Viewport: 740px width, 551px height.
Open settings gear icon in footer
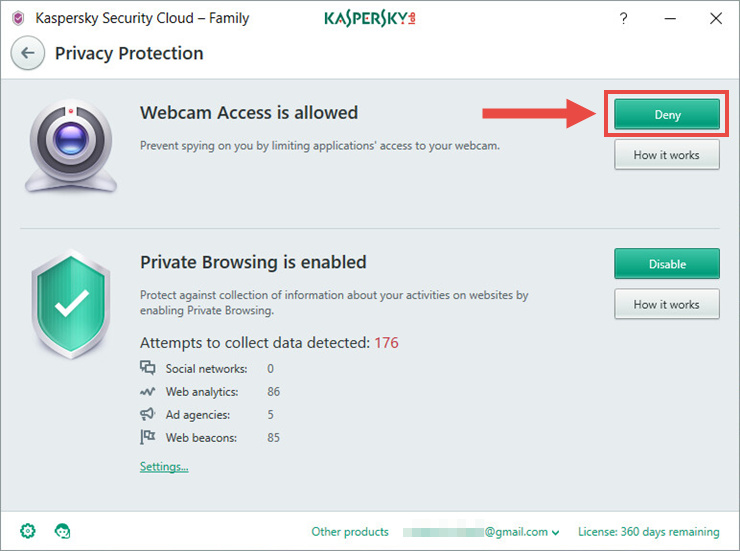pos(27,531)
